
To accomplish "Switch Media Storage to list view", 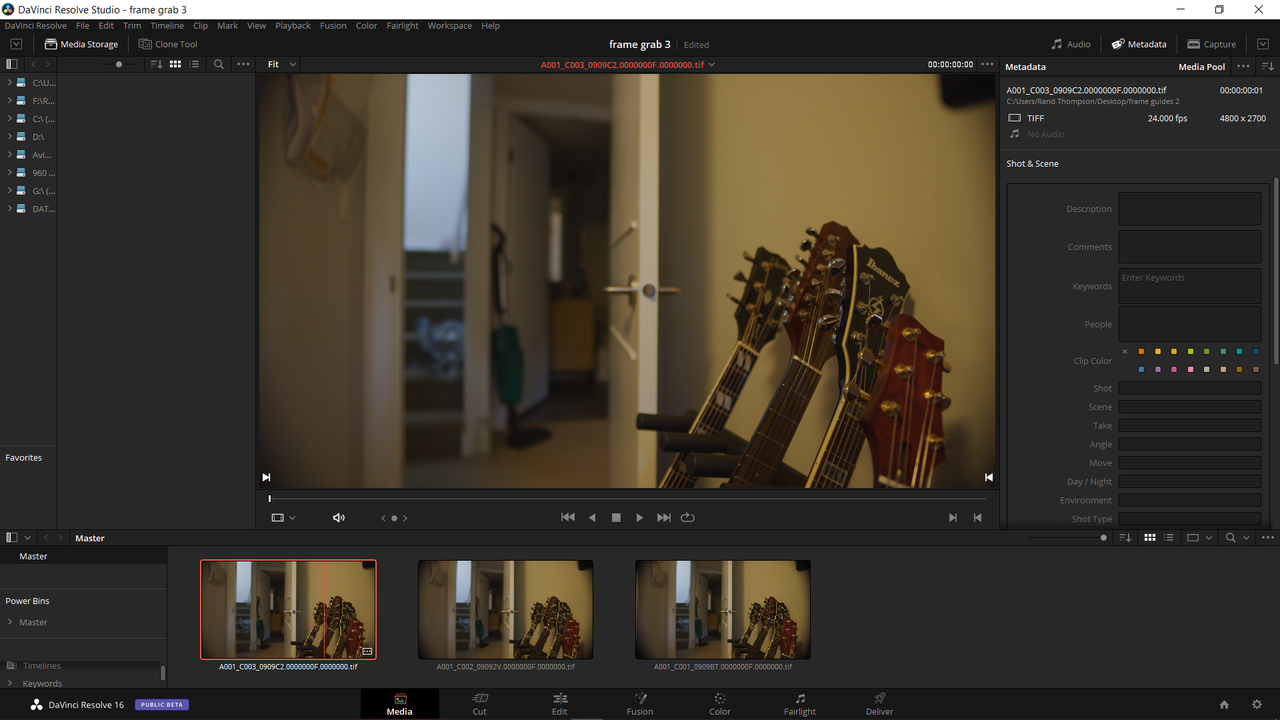I will coord(194,64).
